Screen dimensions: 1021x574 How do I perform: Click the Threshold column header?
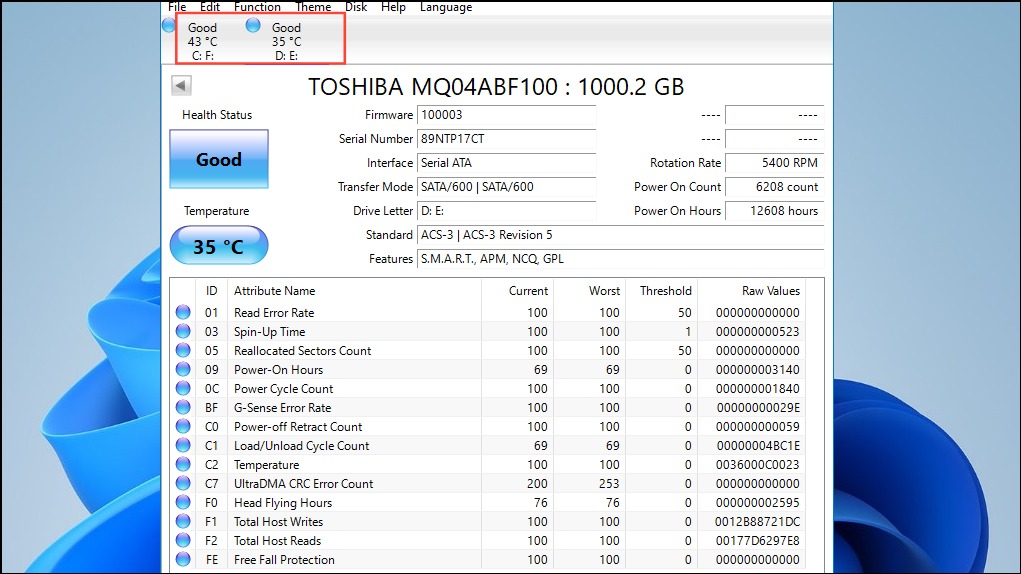662,291
